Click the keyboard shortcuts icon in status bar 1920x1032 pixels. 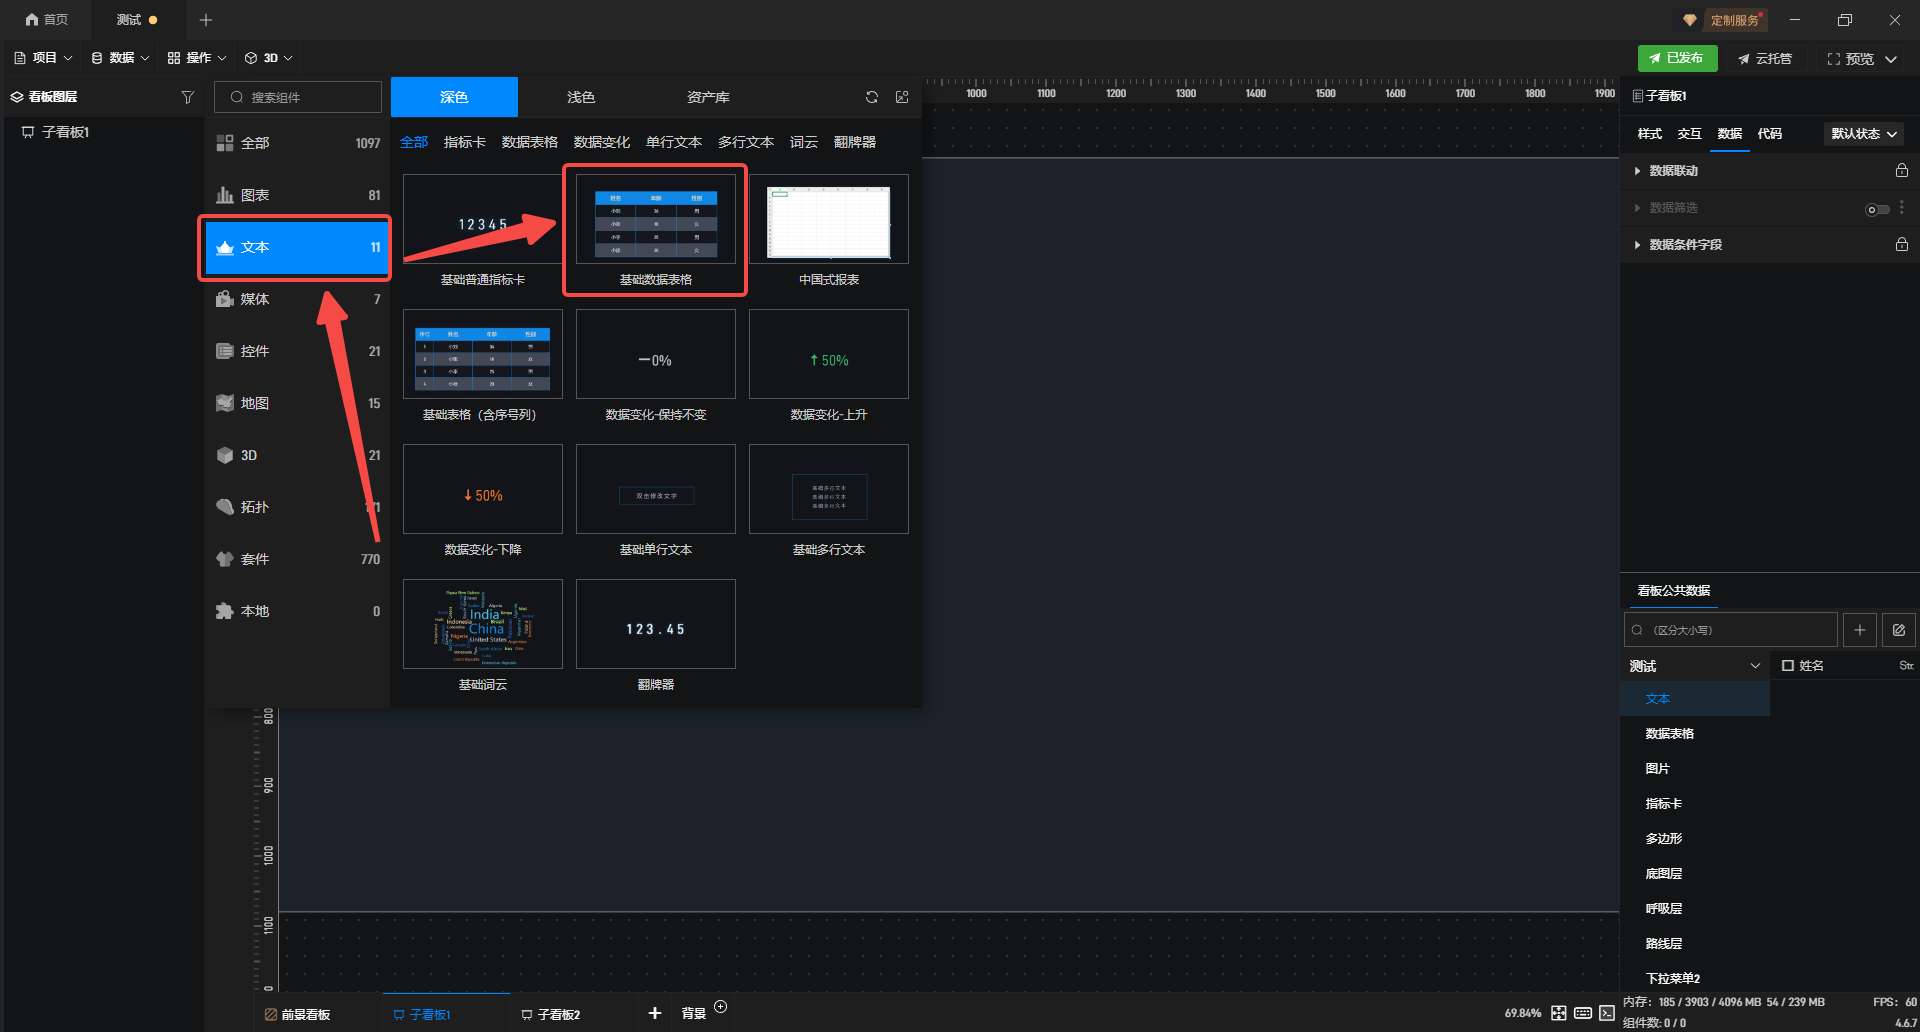[x=1583, y=1013]
